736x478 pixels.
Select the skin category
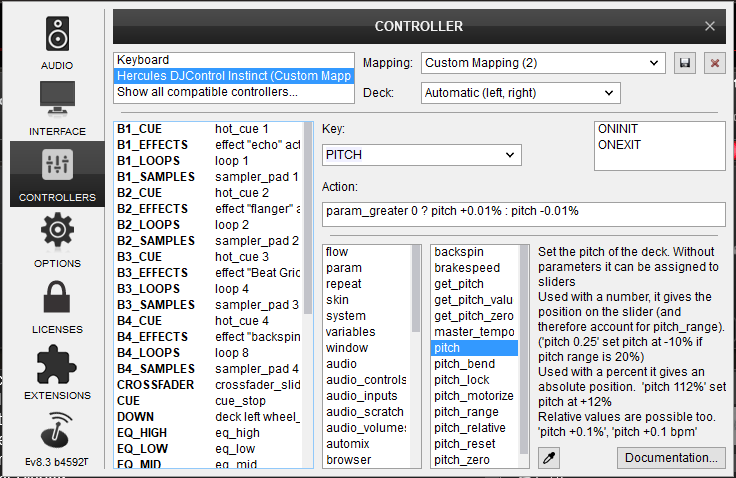pyautogui.click(x=368, y=300)
